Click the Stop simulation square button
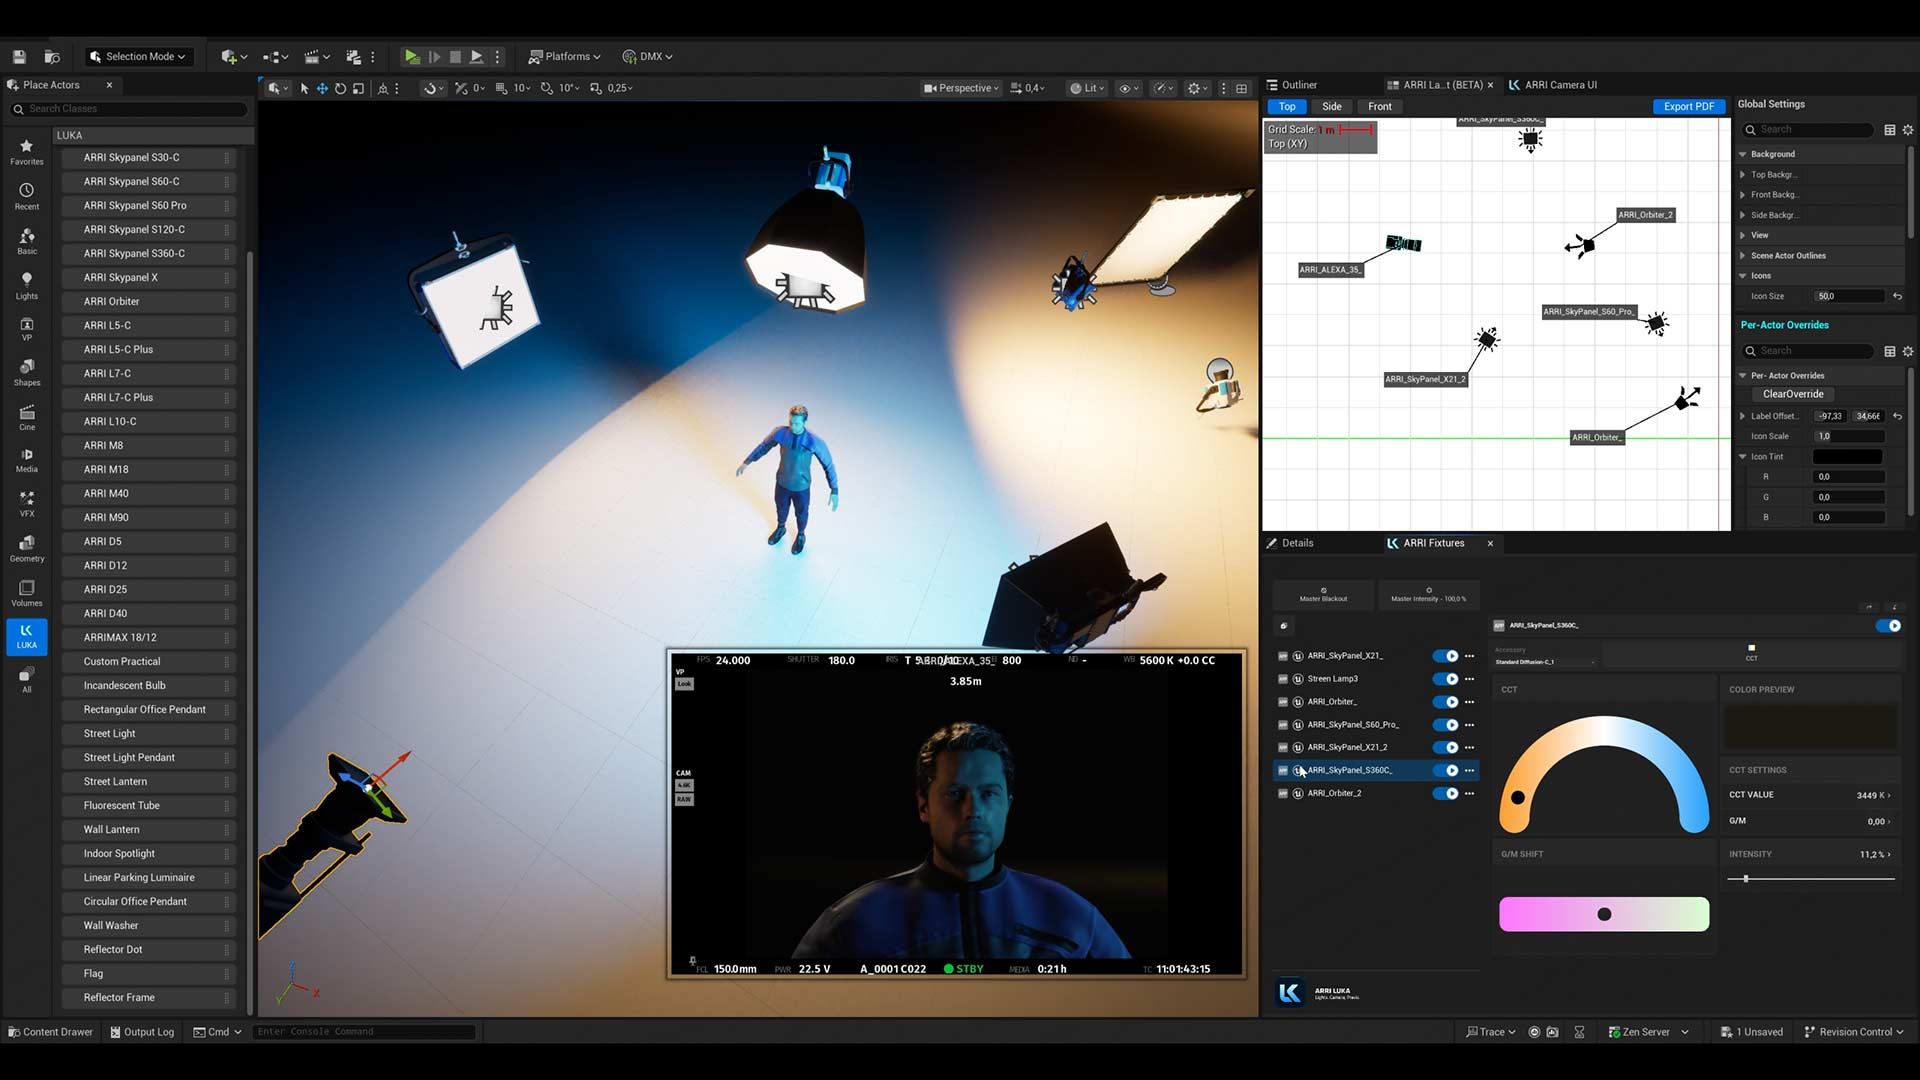This screenshot has width=1920, height=1080. pyautogui.click(x=455, y=57)
